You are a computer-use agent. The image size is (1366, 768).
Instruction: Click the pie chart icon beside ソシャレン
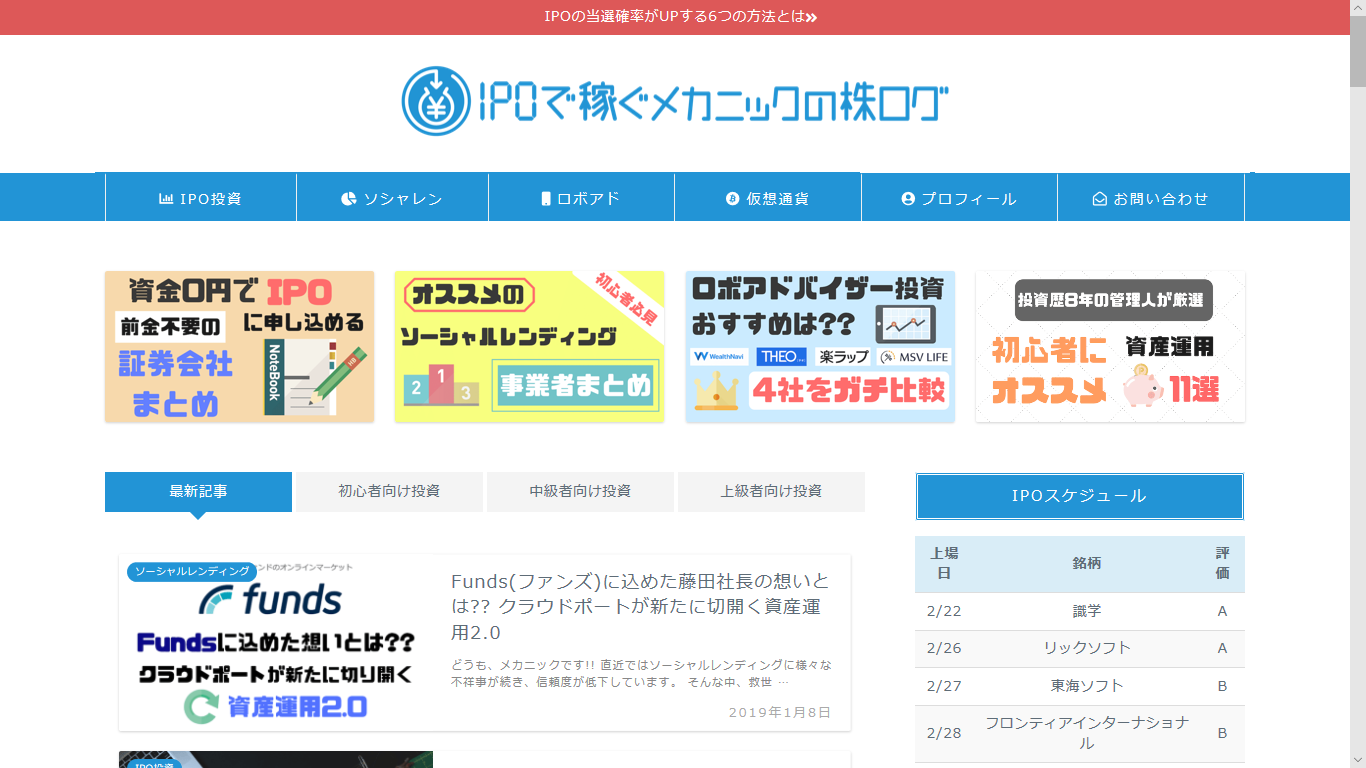pos(349,199)
